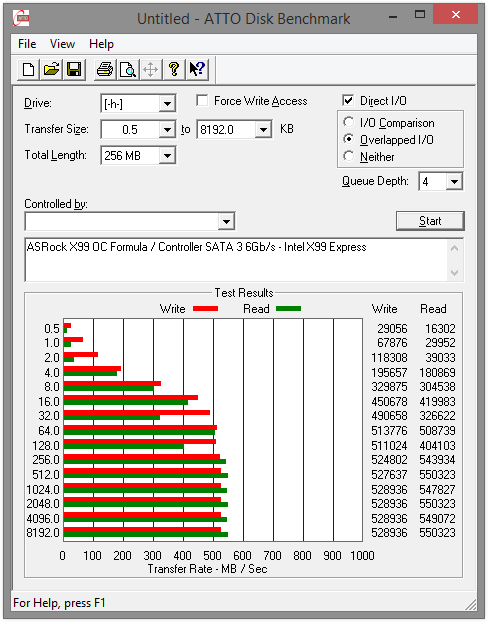Image resolution: width=491 pixels, height=626 pixels.
Task: Click the read value 404103
Action: coord(437,446)
